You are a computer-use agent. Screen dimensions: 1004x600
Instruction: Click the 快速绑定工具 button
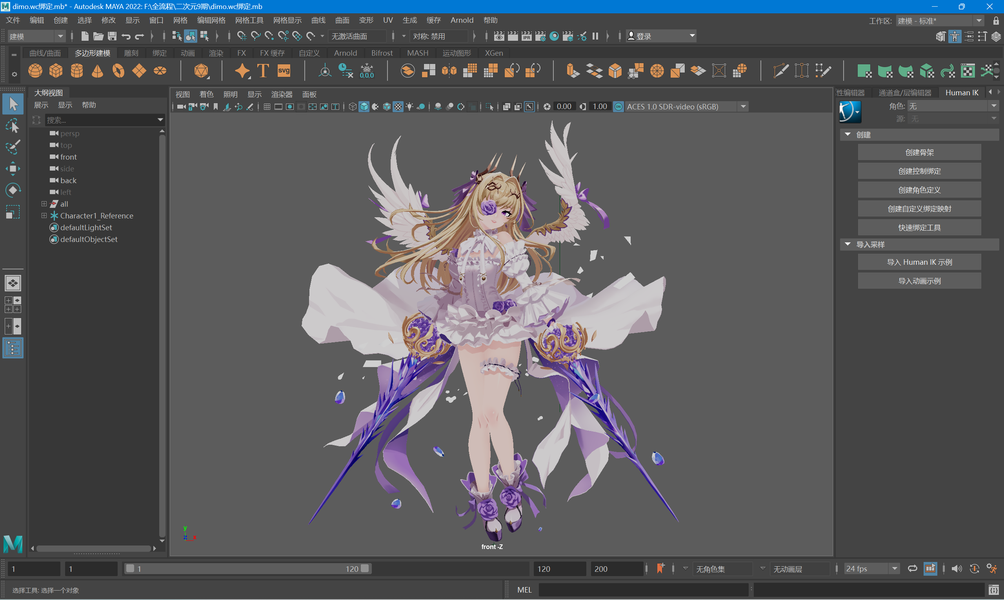[919, 227]
